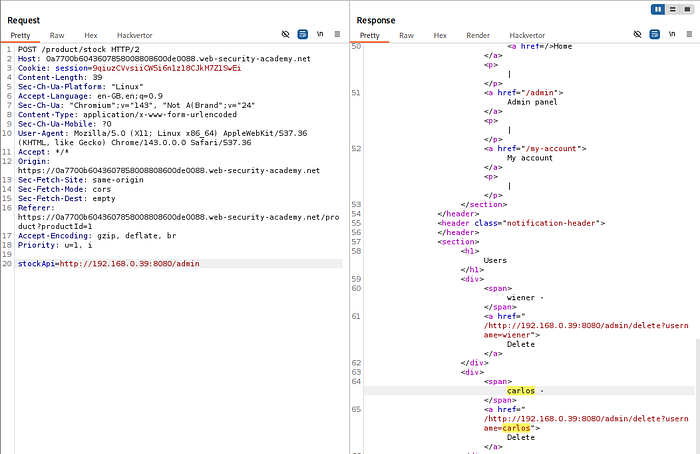Open the Response Render tab
The height and width of the screenshot is (454, 700).
coord(478,35)
